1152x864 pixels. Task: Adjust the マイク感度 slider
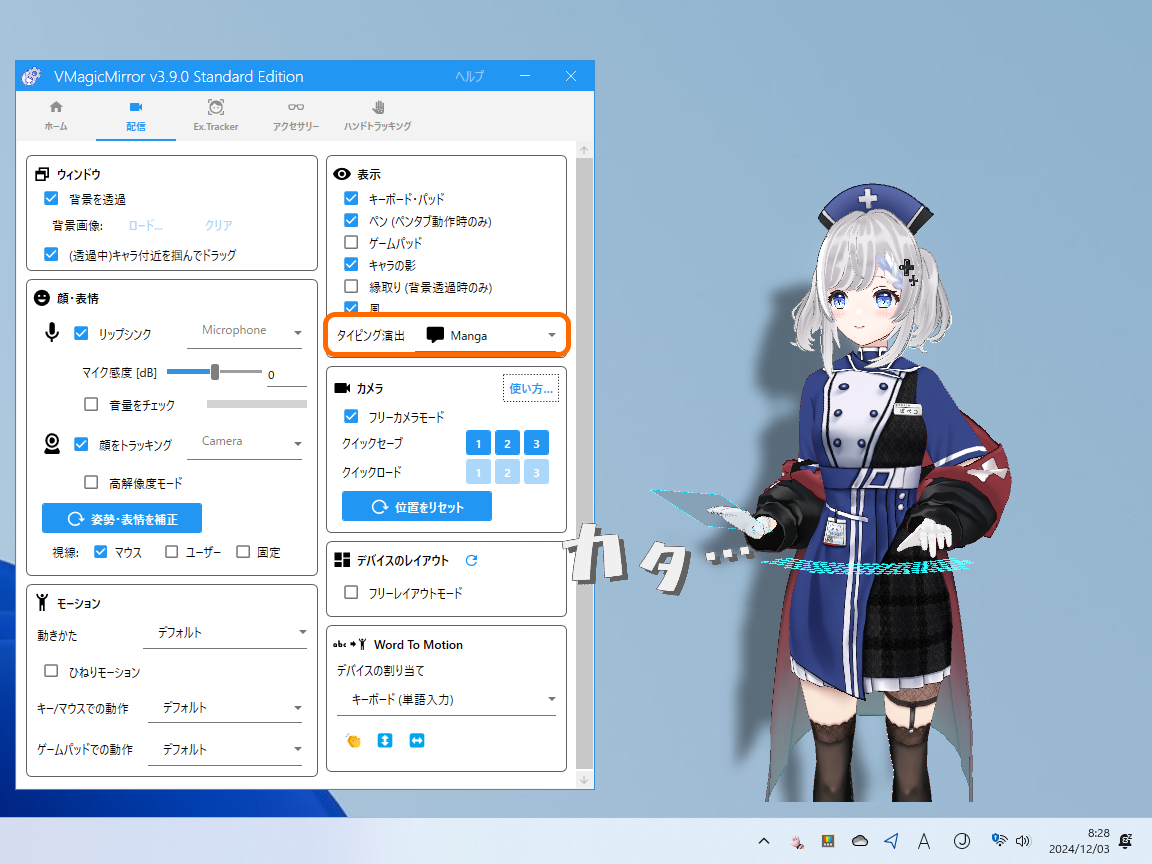(x=214, y=371)
